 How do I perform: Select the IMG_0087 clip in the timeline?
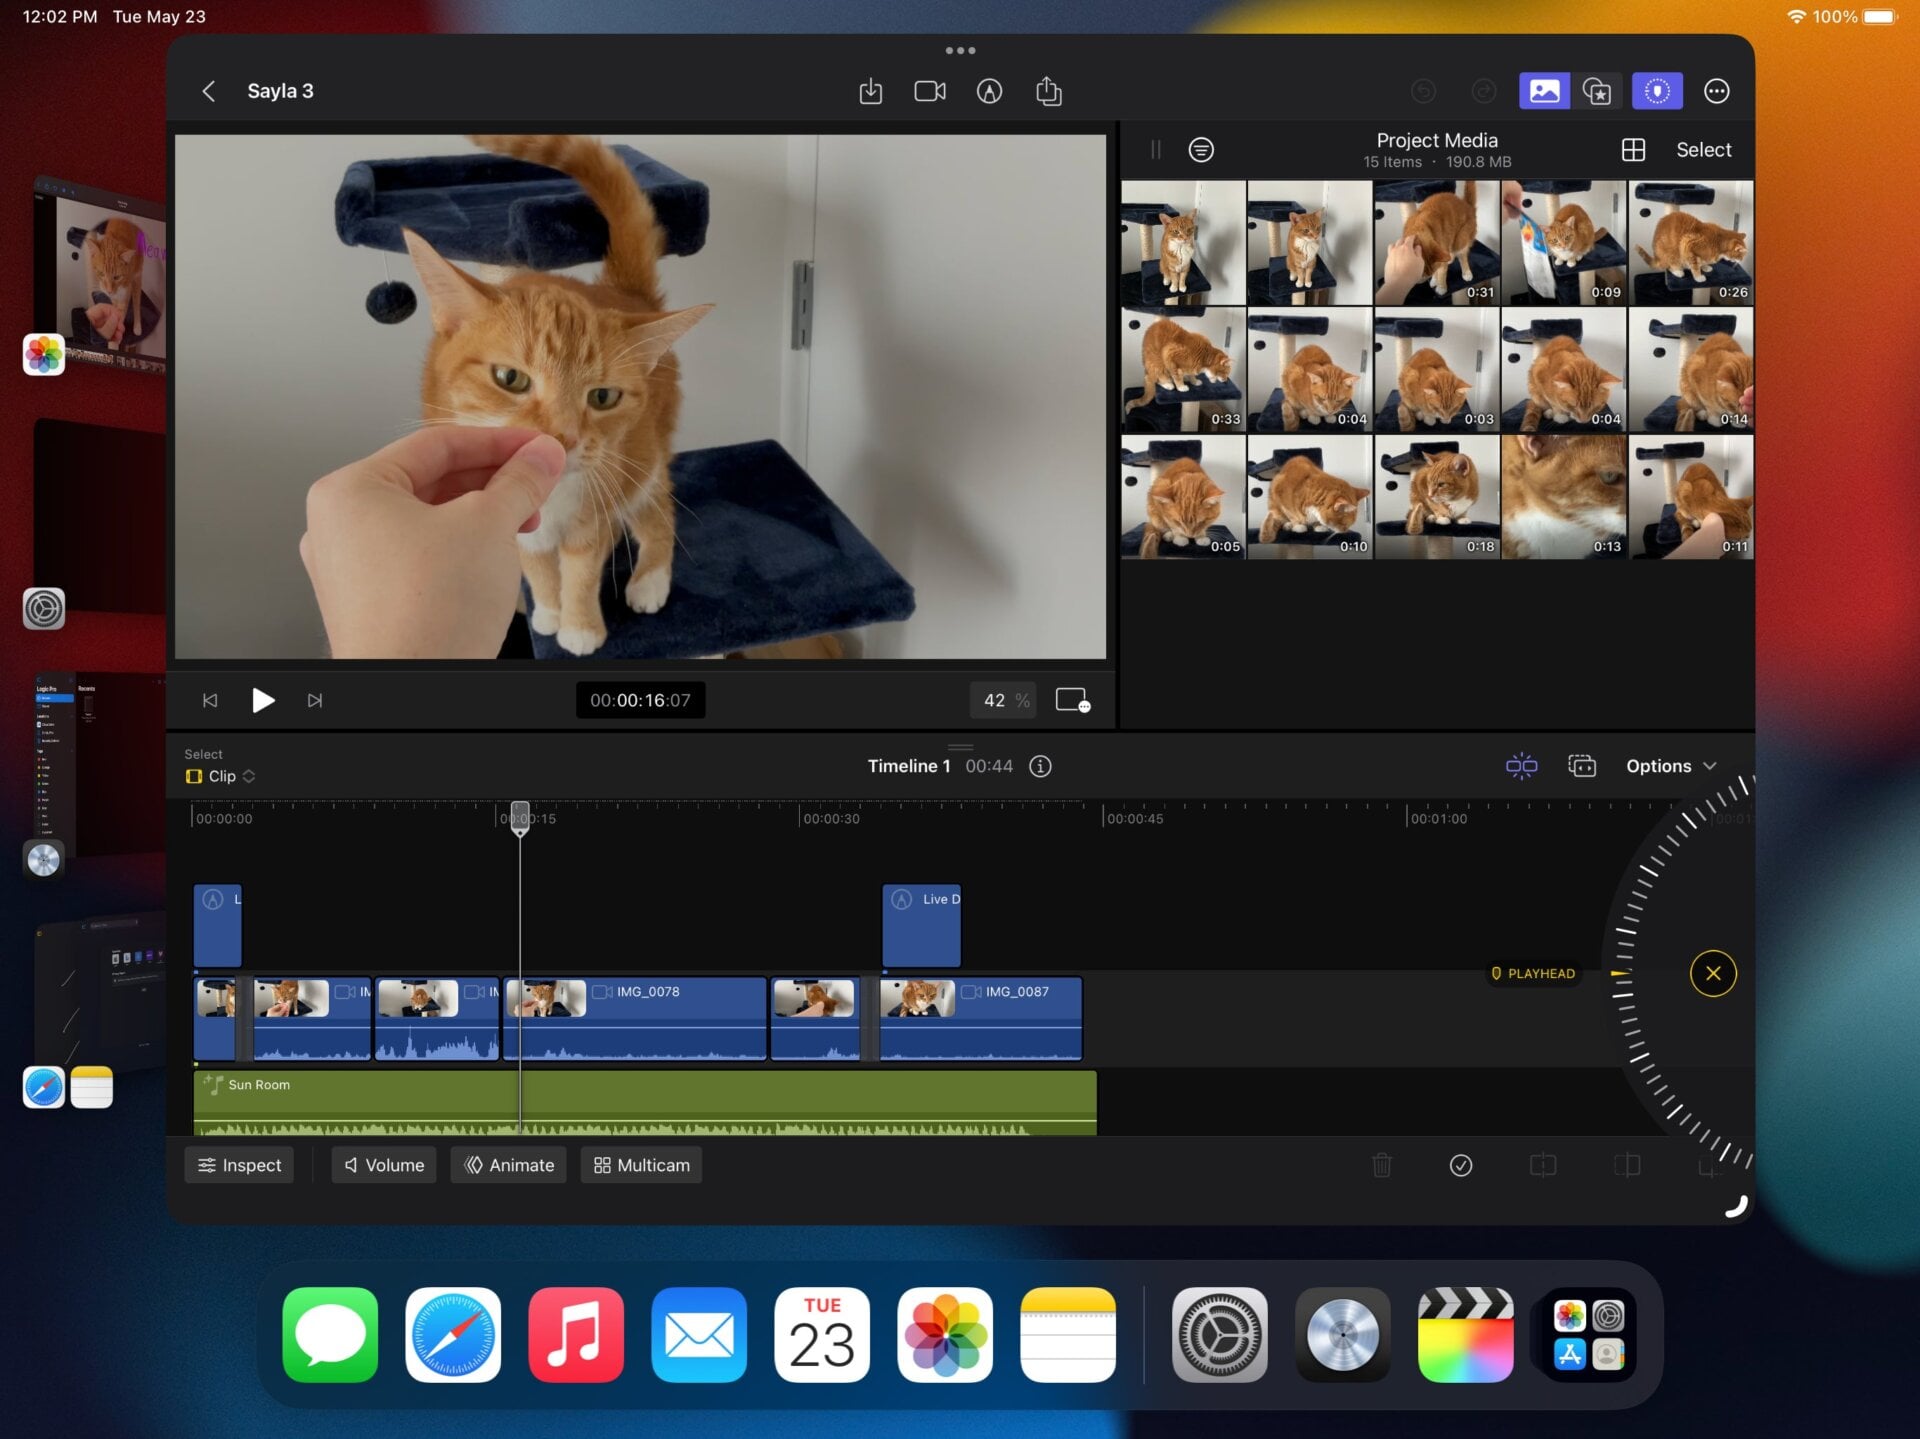click(980, 1018)
